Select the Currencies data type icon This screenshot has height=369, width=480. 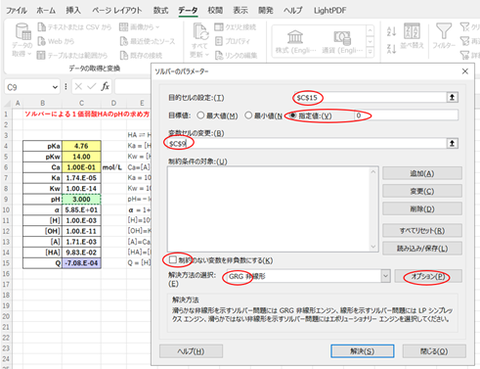coord(342,38)
